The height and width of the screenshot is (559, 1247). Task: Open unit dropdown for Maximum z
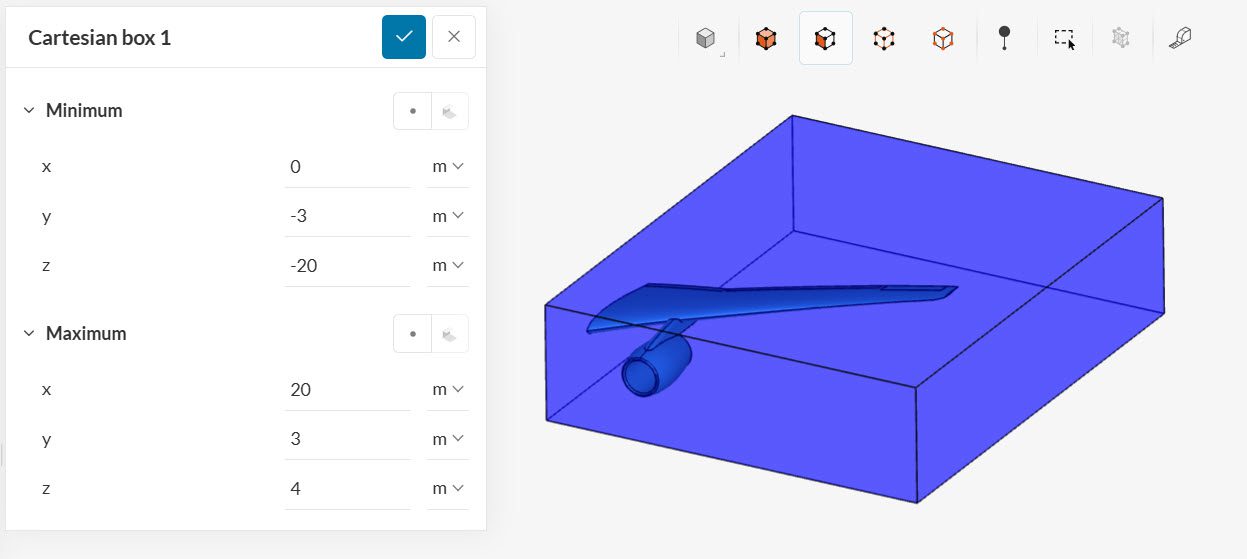click(x=448, y=489)
